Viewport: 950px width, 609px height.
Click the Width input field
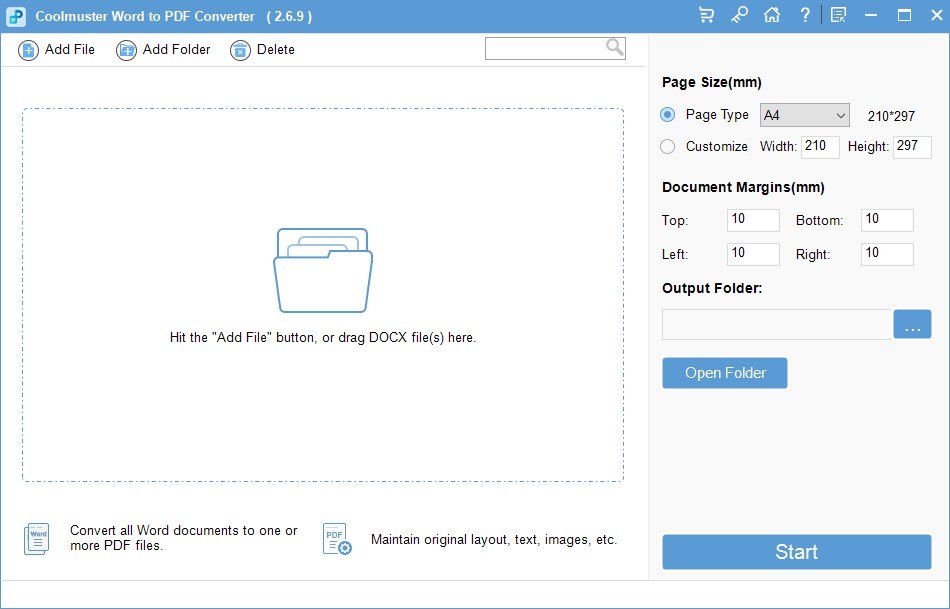820,146
